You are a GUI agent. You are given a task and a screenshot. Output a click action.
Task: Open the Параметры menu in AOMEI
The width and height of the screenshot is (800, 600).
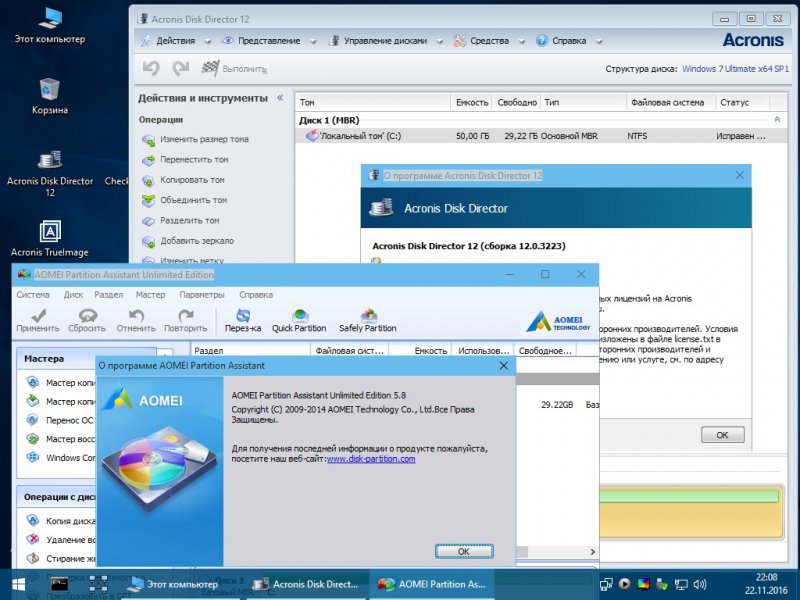click(x=202, y=295)
